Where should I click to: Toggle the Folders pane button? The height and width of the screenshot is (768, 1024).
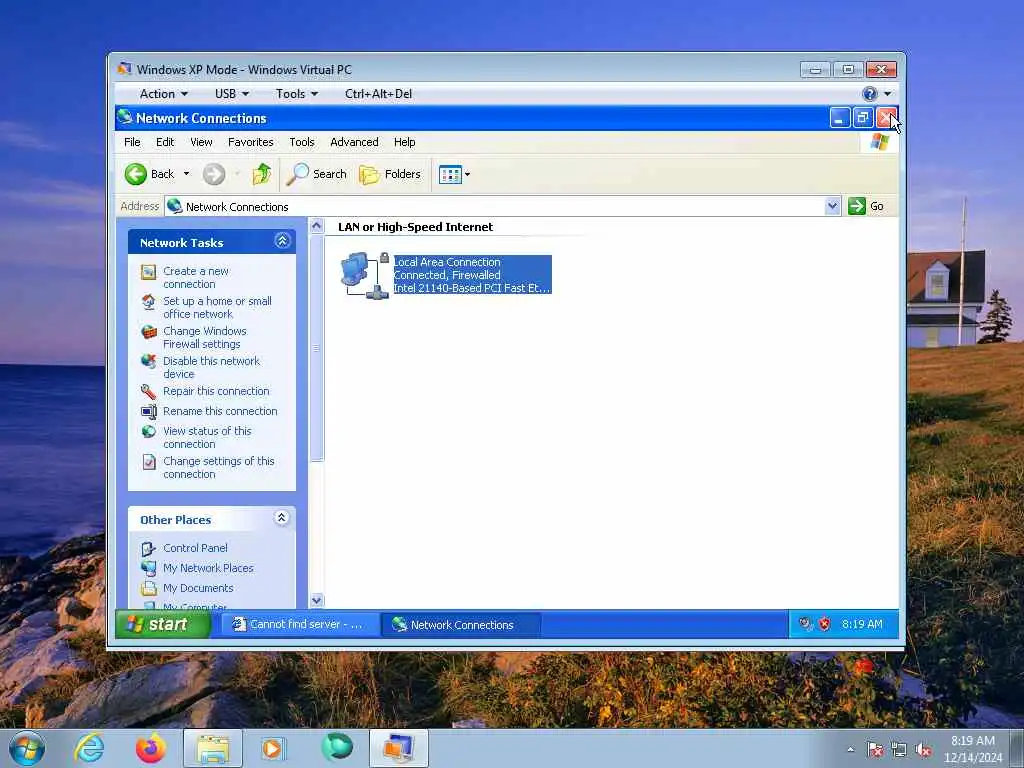(x=391, y=174)
